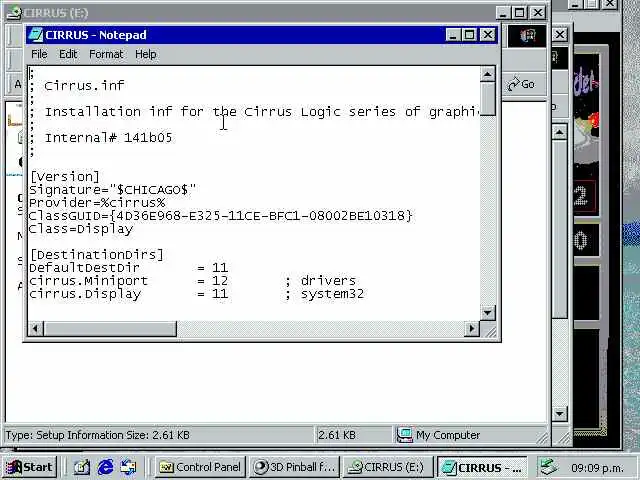Screen dimensions: 640x480
Task: Click Notepad window resize grip
Action: click(490, 331)
